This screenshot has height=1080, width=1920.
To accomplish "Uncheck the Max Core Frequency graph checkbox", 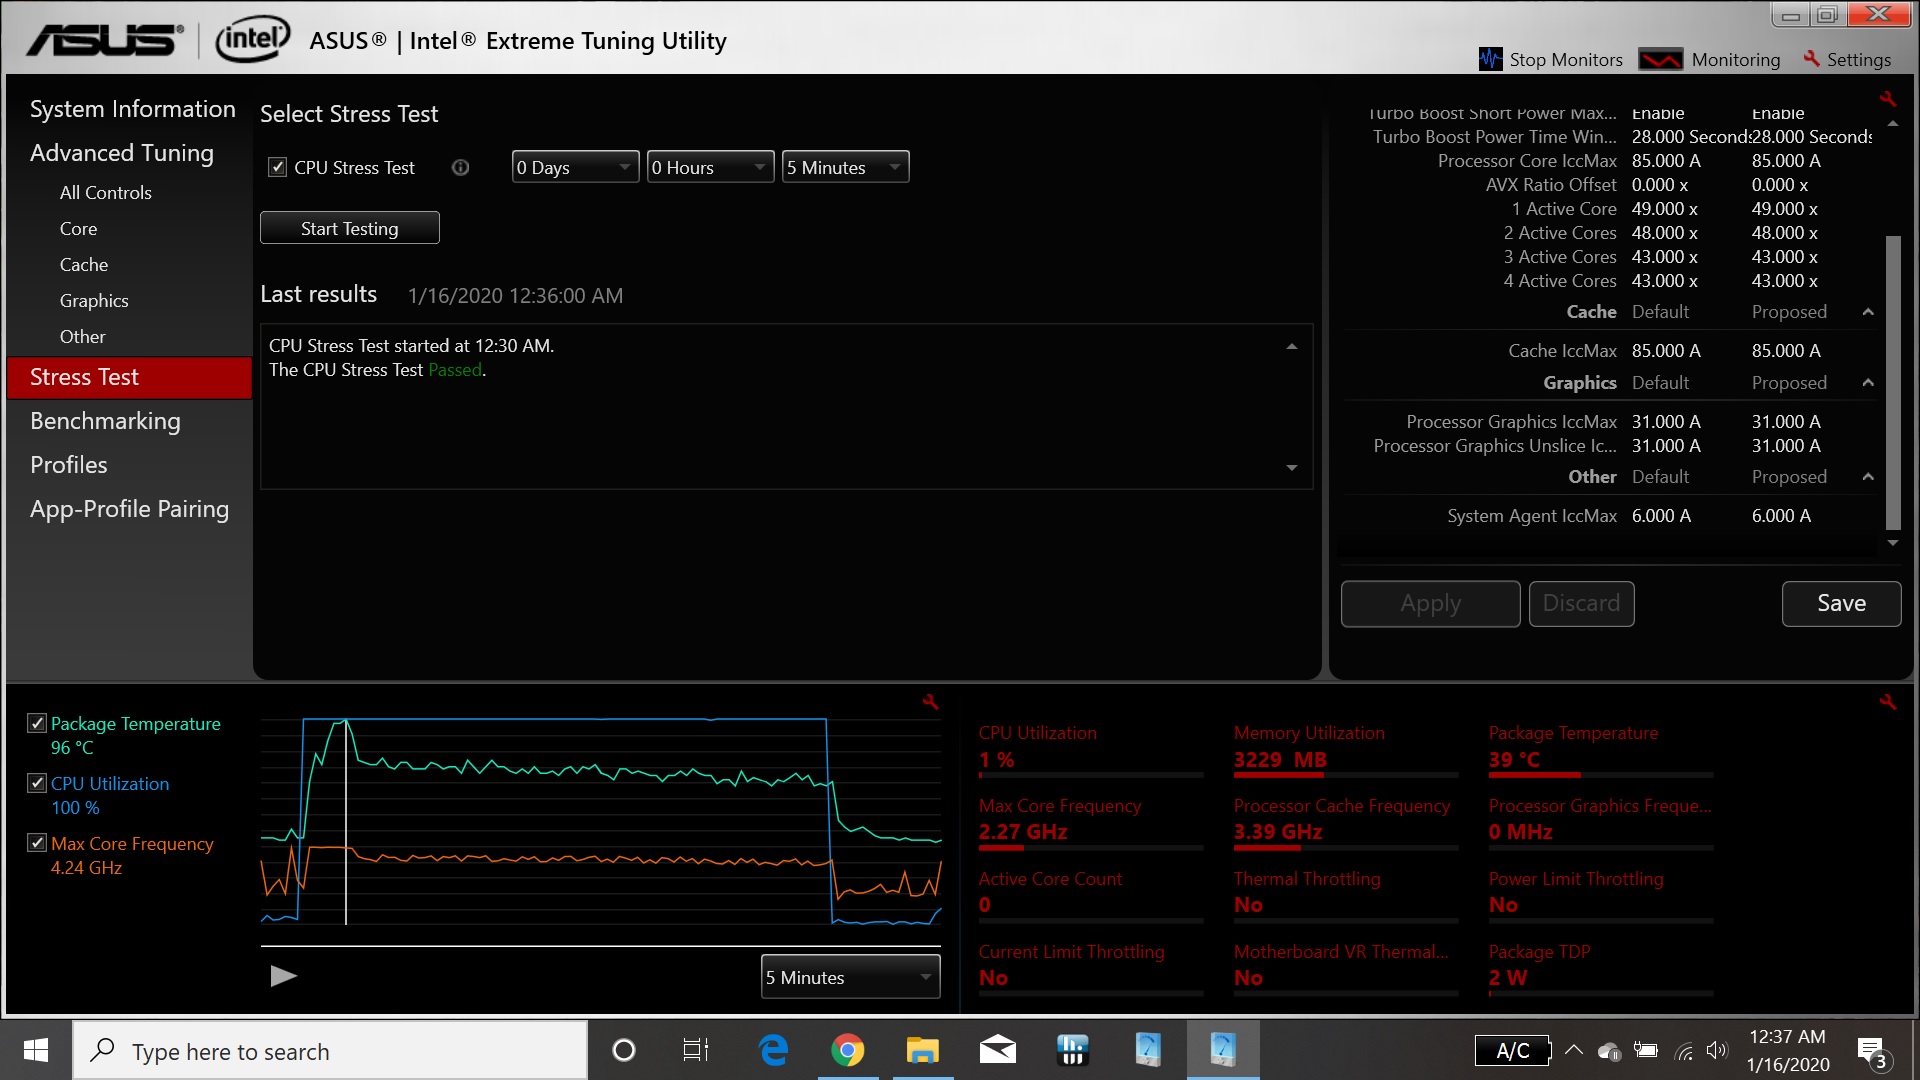I will (x=37, y=843).
